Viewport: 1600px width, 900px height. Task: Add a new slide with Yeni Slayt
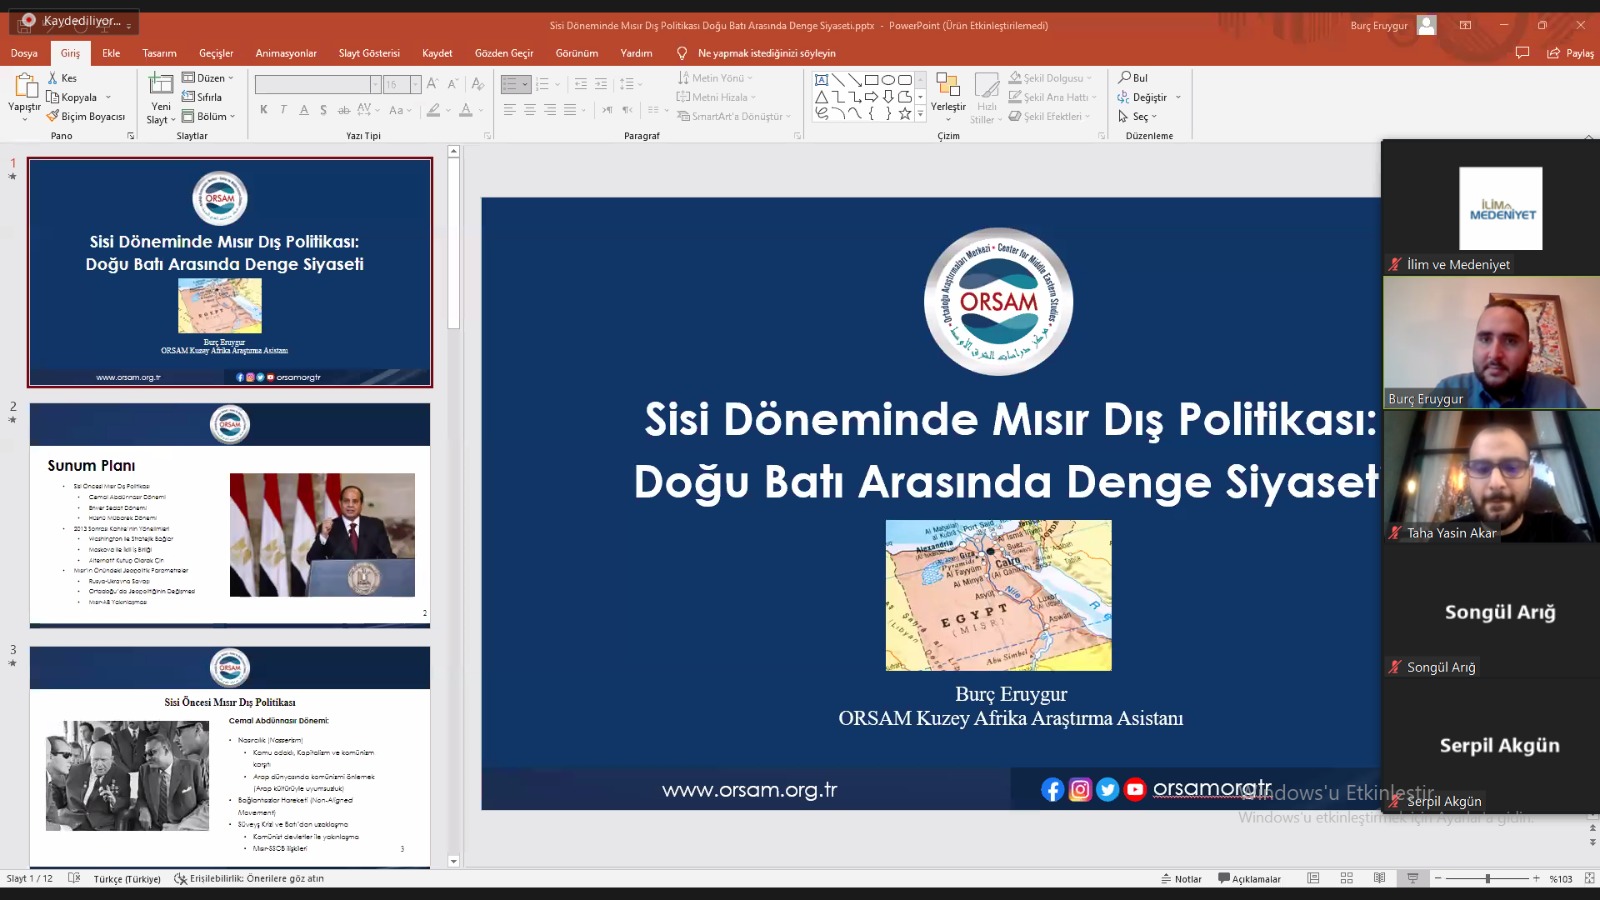pyautogui.click(x=161, y=100)
